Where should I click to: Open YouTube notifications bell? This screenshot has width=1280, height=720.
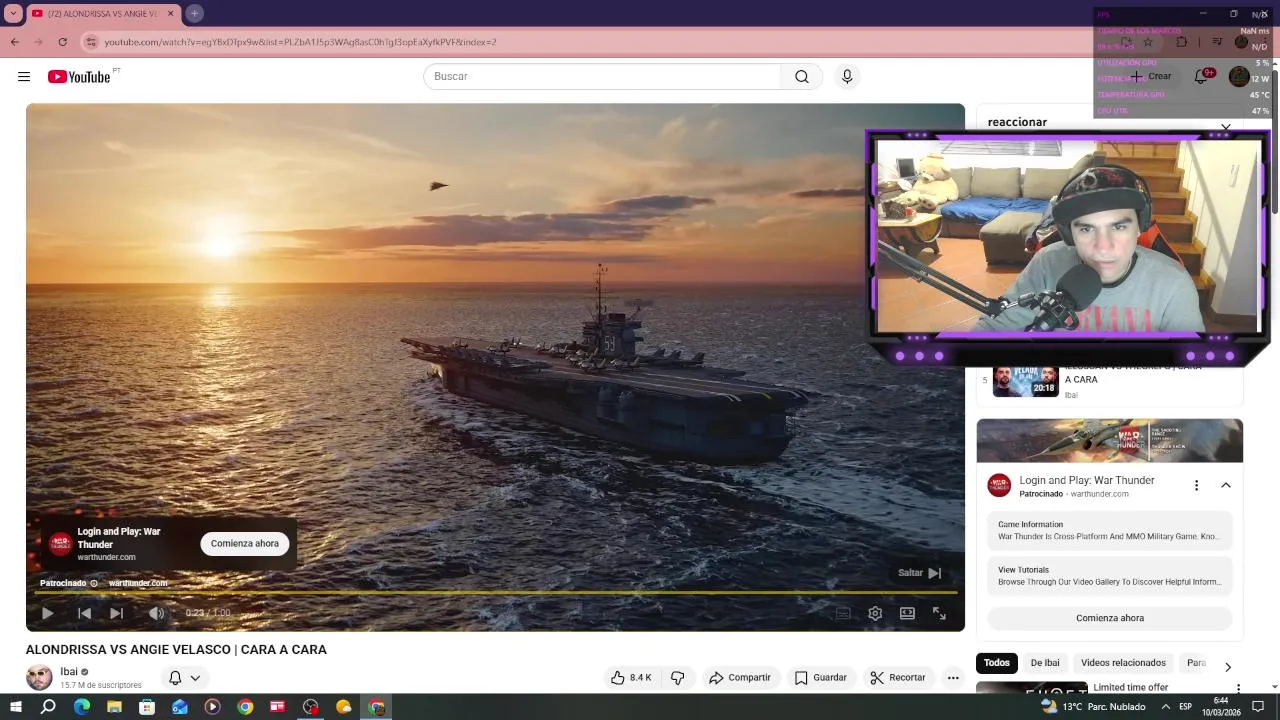pos(1202,77)
